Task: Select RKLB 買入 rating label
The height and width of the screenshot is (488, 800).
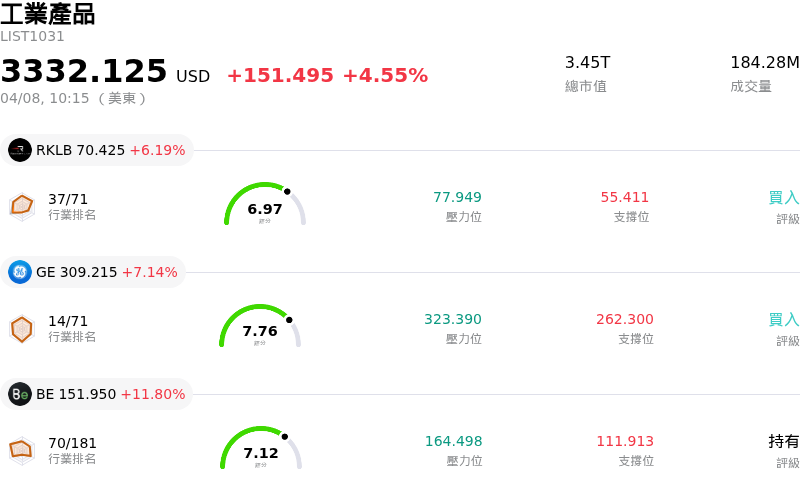Action: tap(784, 197)
